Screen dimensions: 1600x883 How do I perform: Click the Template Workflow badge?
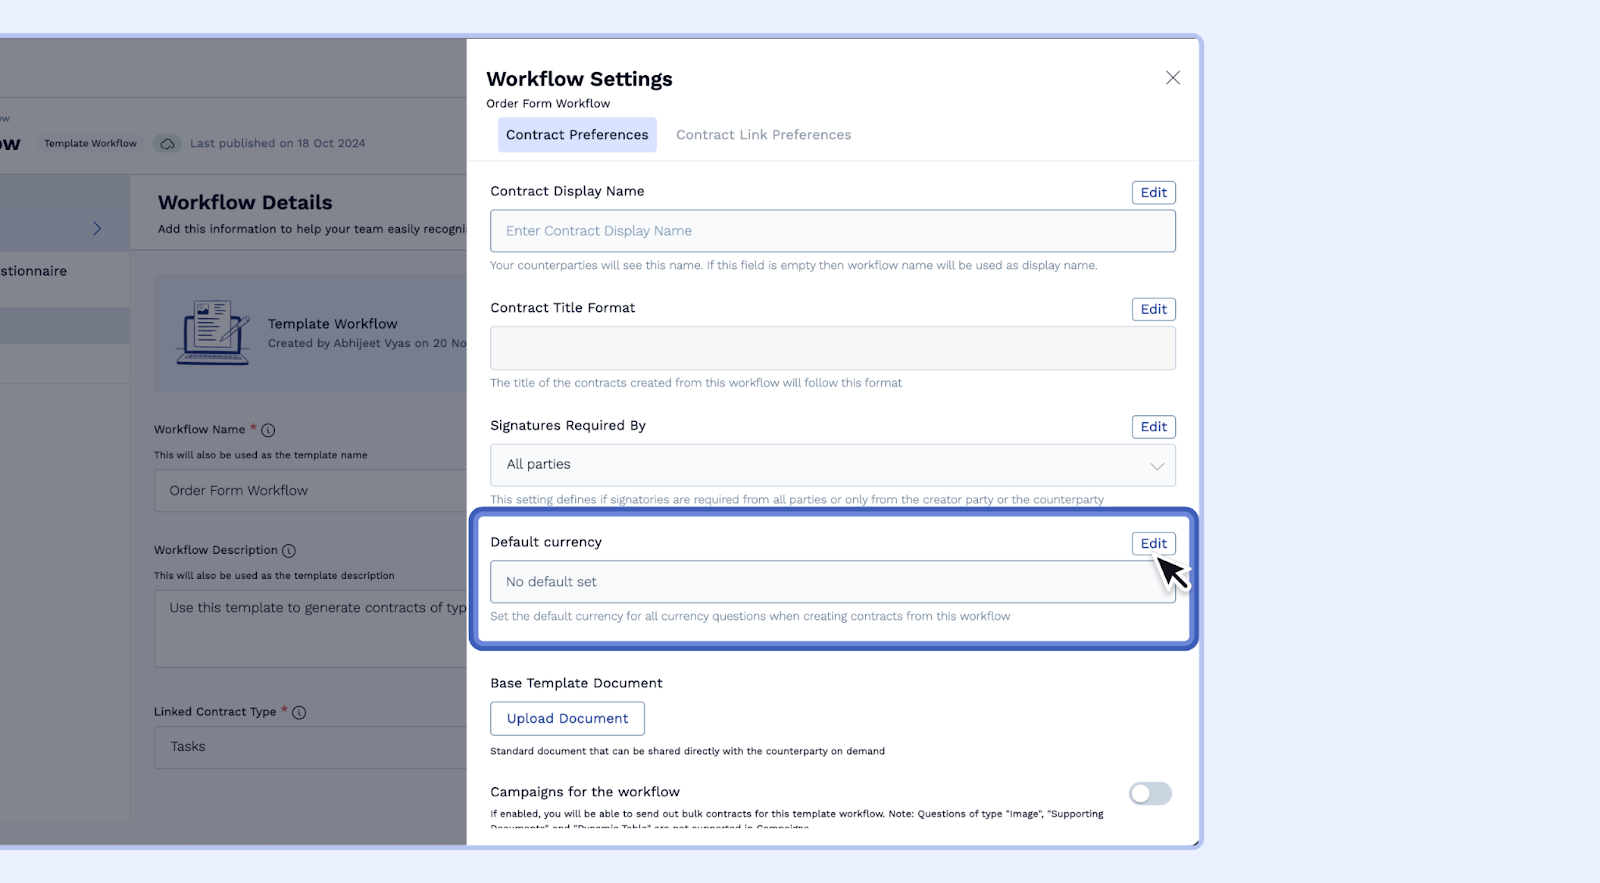pyautogui.click(x=90, y=144)
